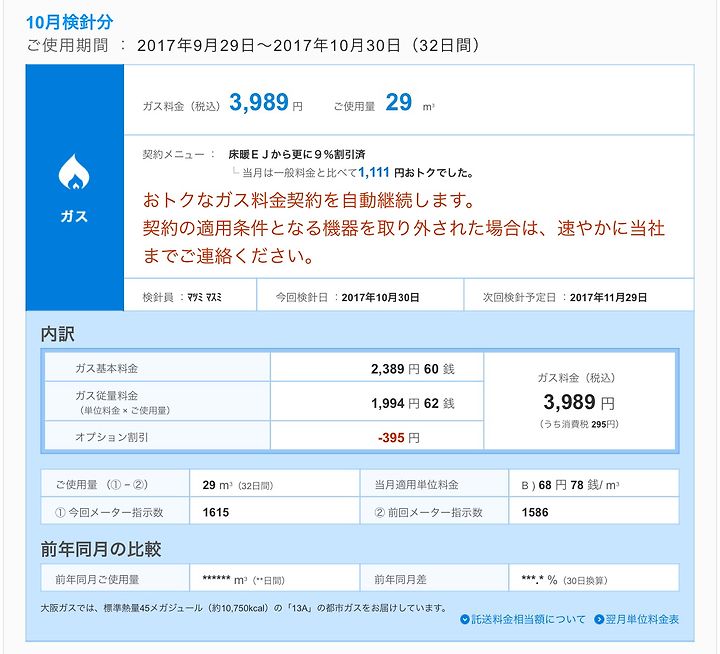
Task: Click arrow icon beside 託送料金相当額について
Action: [465, 619]
